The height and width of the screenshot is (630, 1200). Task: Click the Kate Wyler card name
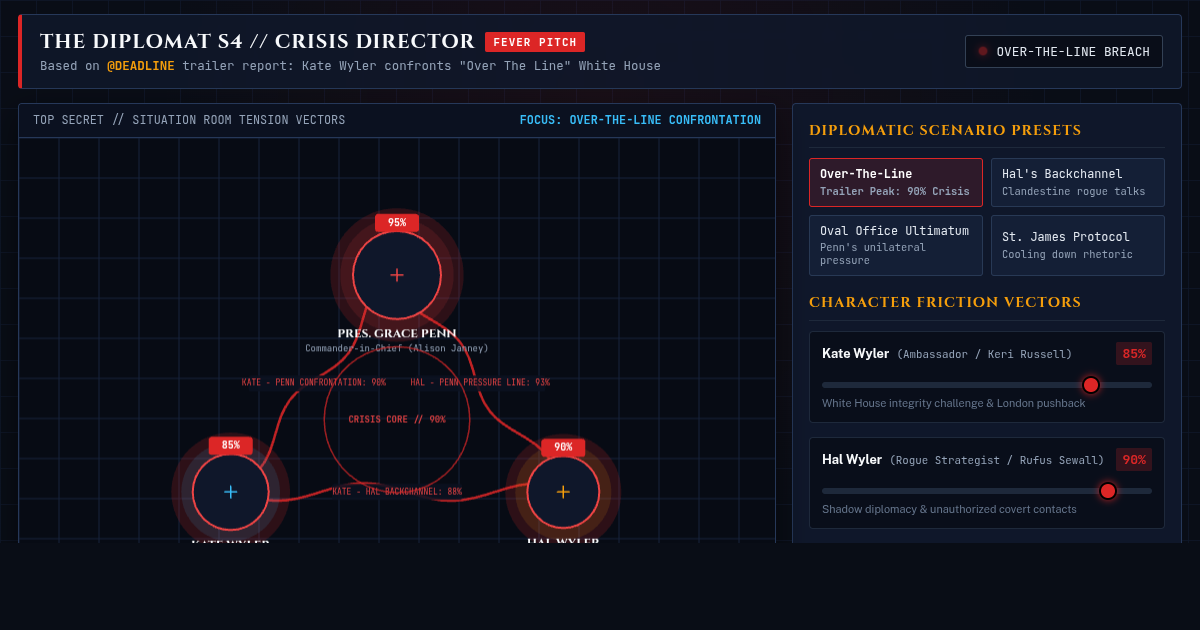[855, 353]
